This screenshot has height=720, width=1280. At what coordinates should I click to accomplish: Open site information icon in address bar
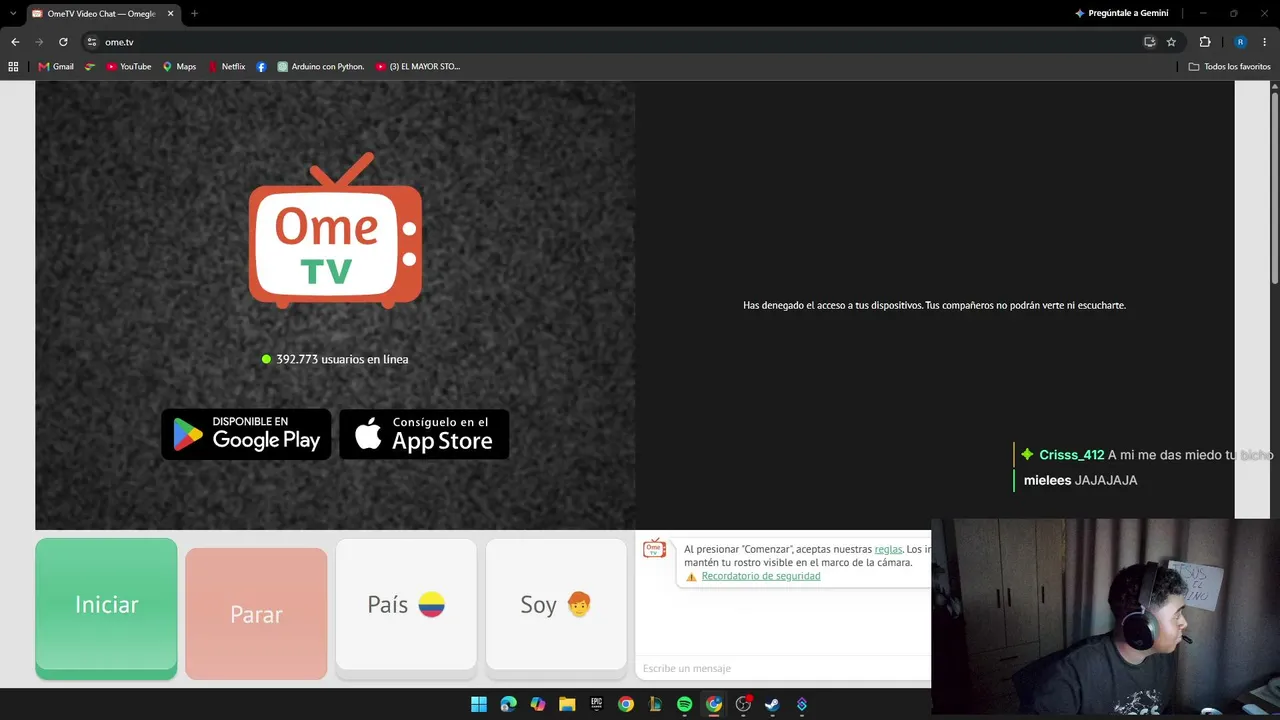91,42
